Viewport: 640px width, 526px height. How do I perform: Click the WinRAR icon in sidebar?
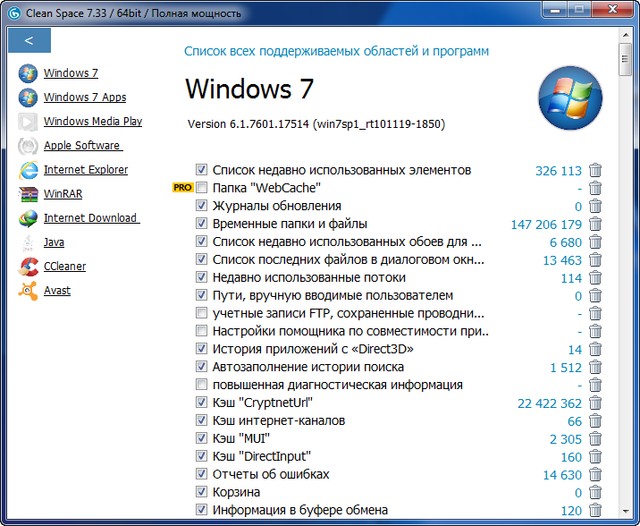click(x=28, y=194)
